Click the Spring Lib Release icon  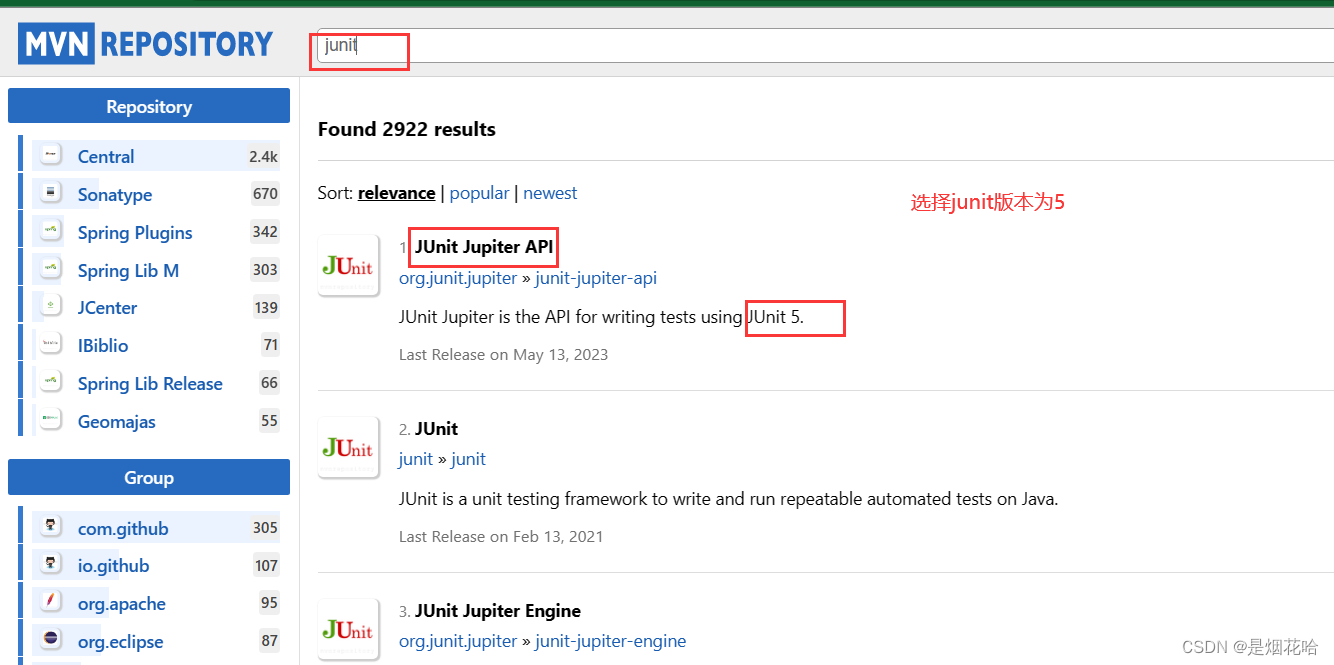coord(51,383)
